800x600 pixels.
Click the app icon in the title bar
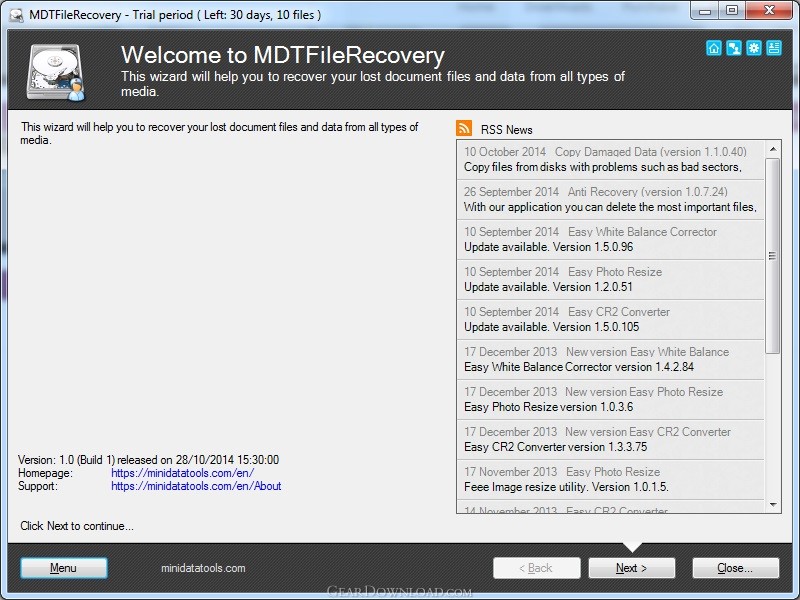coord(16,15)
